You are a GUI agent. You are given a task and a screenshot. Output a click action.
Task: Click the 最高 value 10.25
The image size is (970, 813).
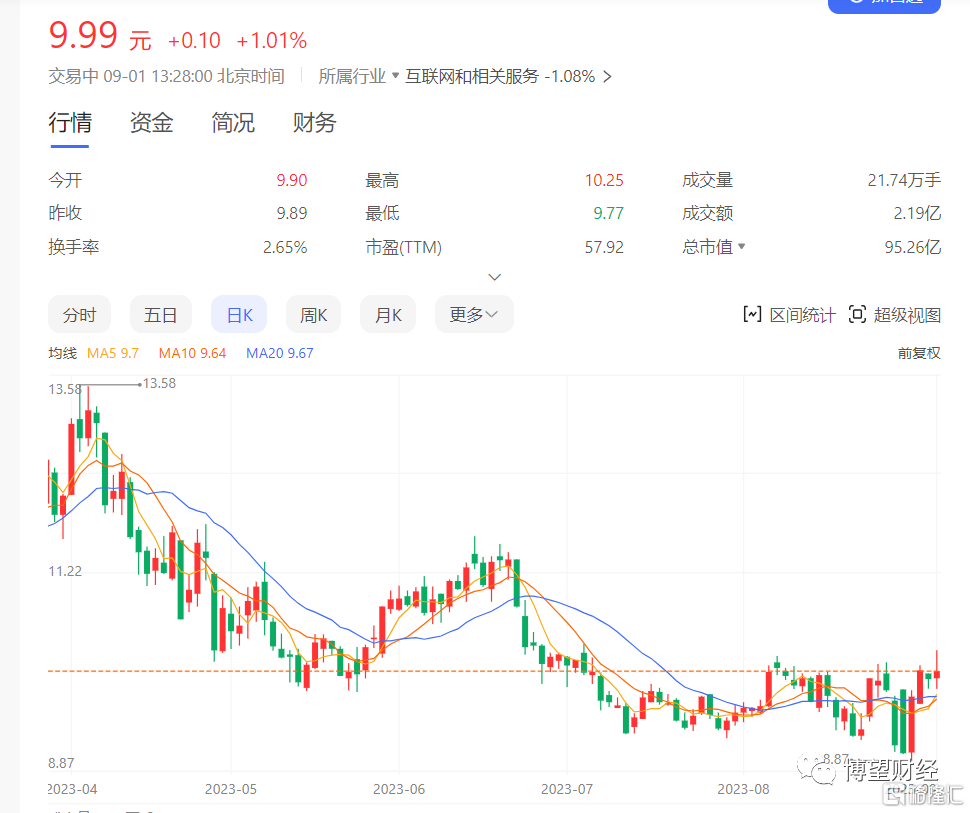tap(604, 180)
